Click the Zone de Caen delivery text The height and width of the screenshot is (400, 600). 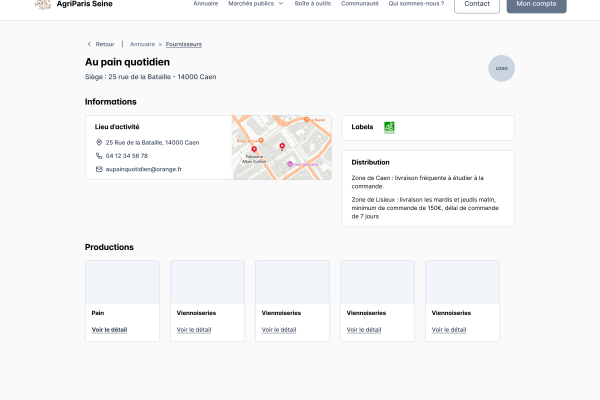point(417,182)
